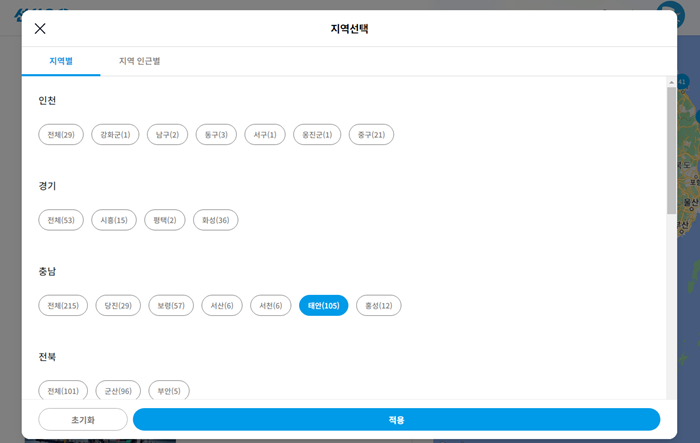Click the blue 적용 apply button

[x=396, y=420]
